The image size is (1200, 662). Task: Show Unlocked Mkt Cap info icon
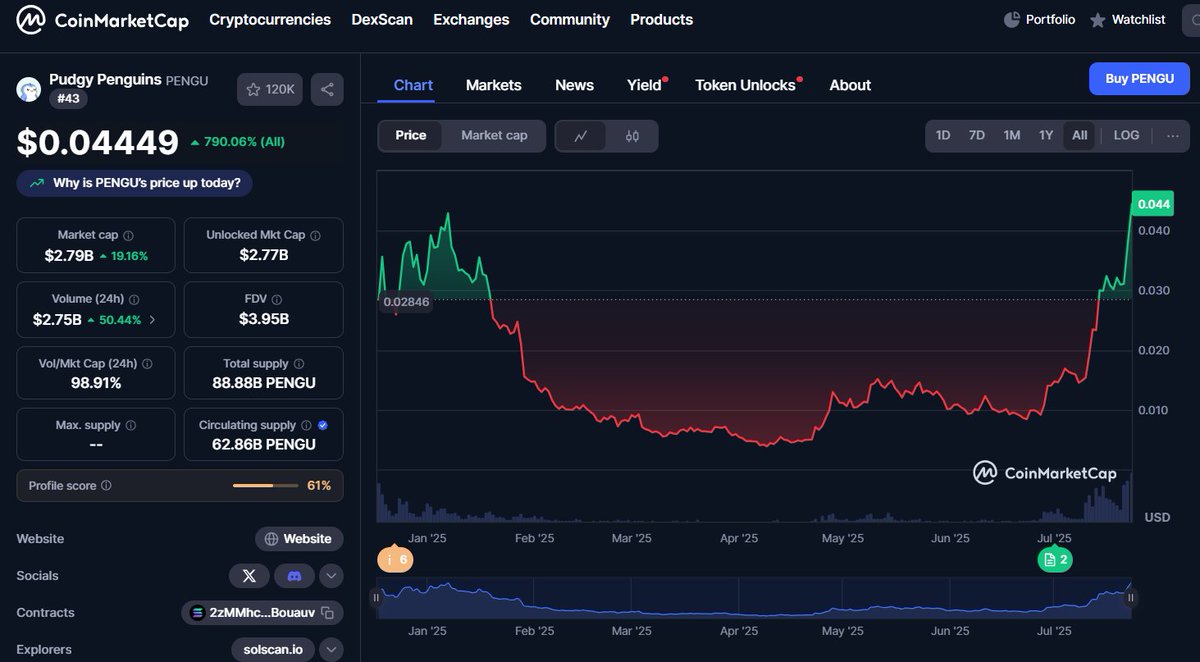315,235
